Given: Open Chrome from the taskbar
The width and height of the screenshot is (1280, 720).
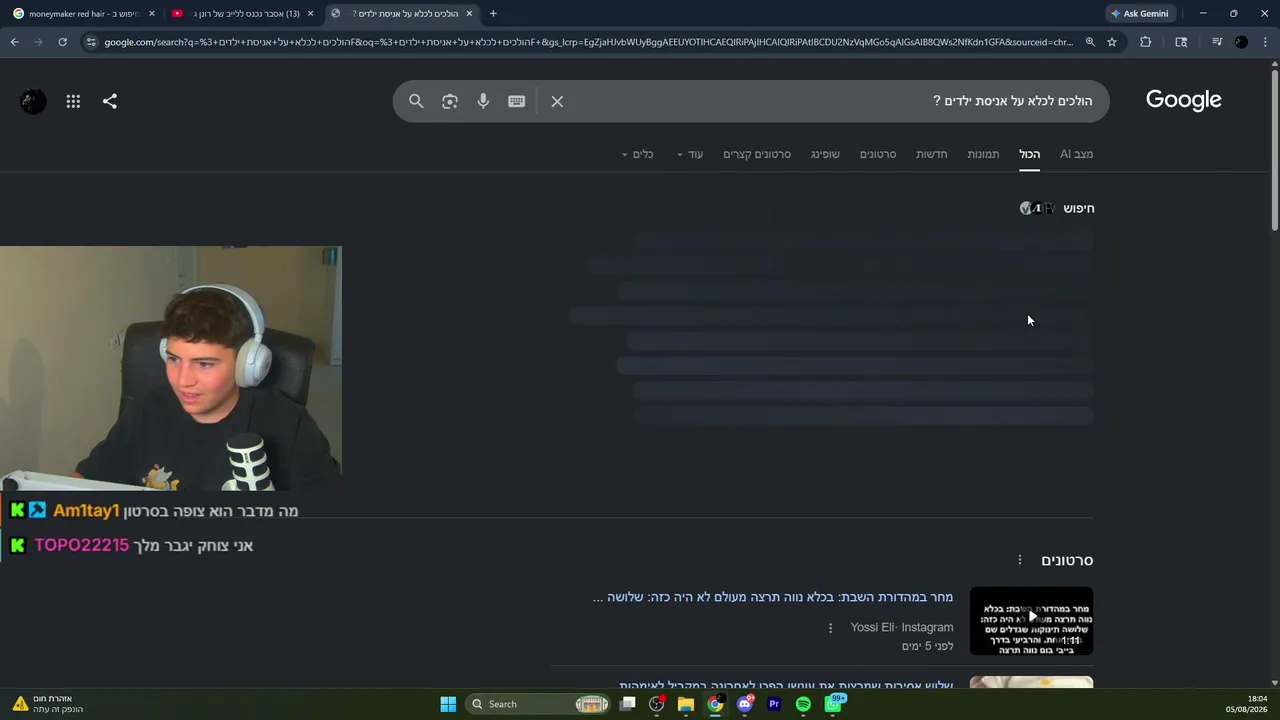Looking at the screenshot, I should (x=715, y=704).
